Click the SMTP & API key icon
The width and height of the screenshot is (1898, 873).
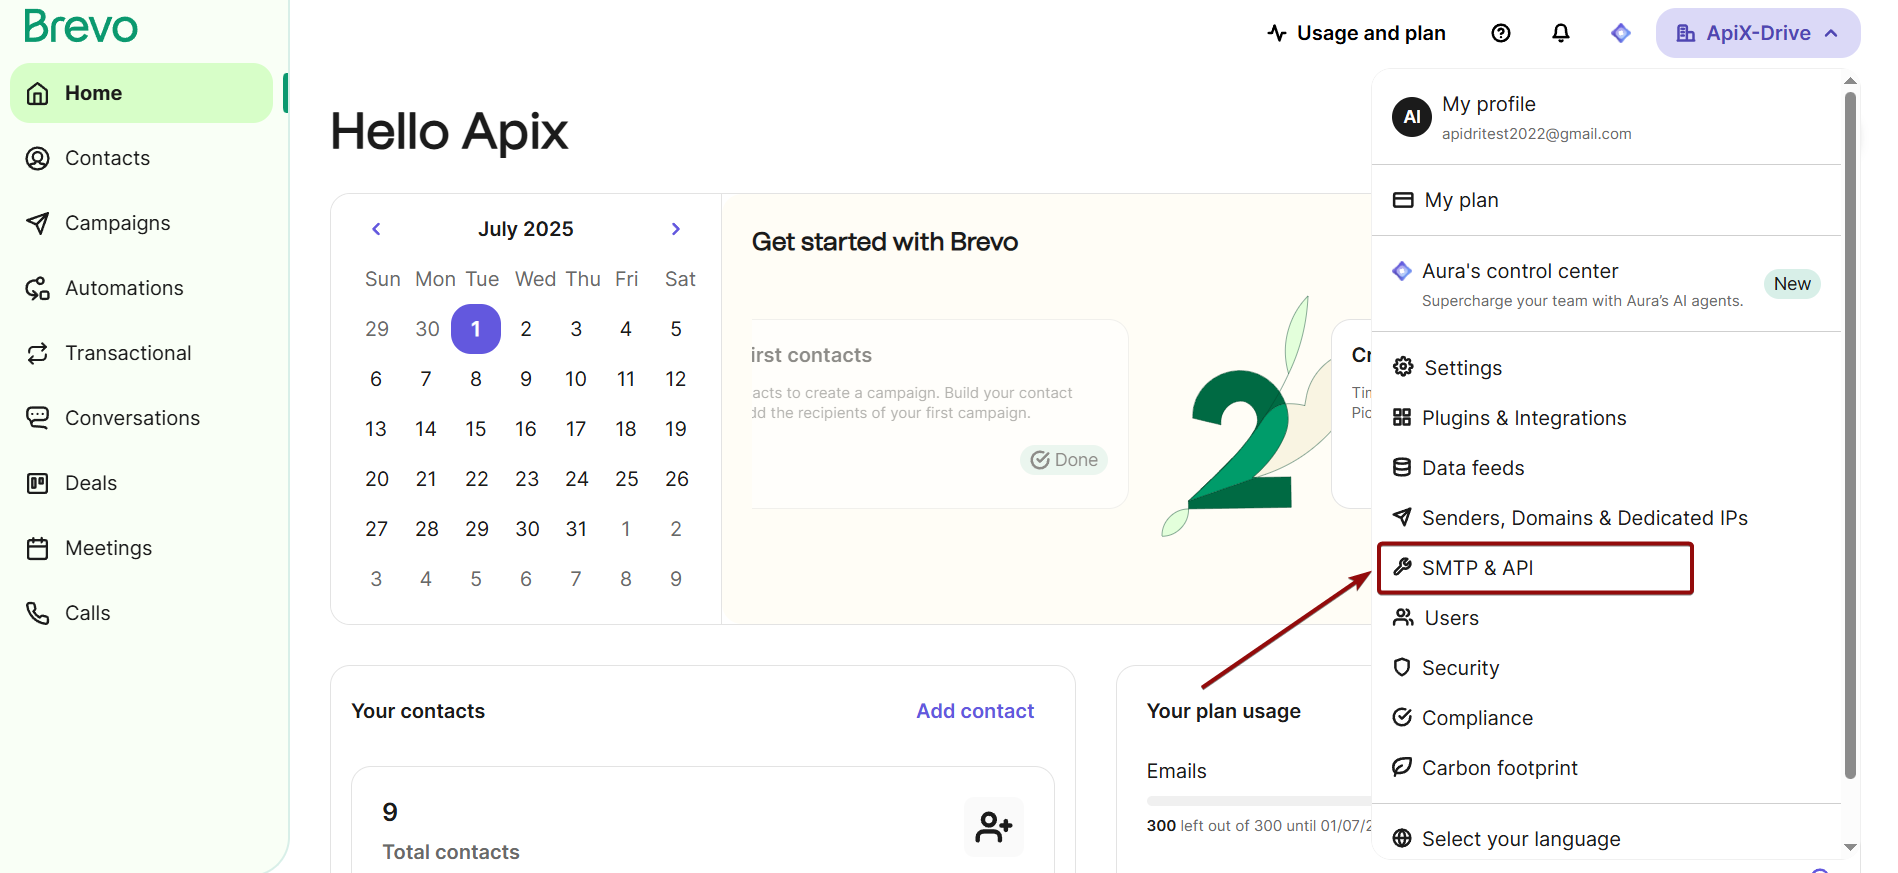pyautogui.click(x=1402, y=567)
